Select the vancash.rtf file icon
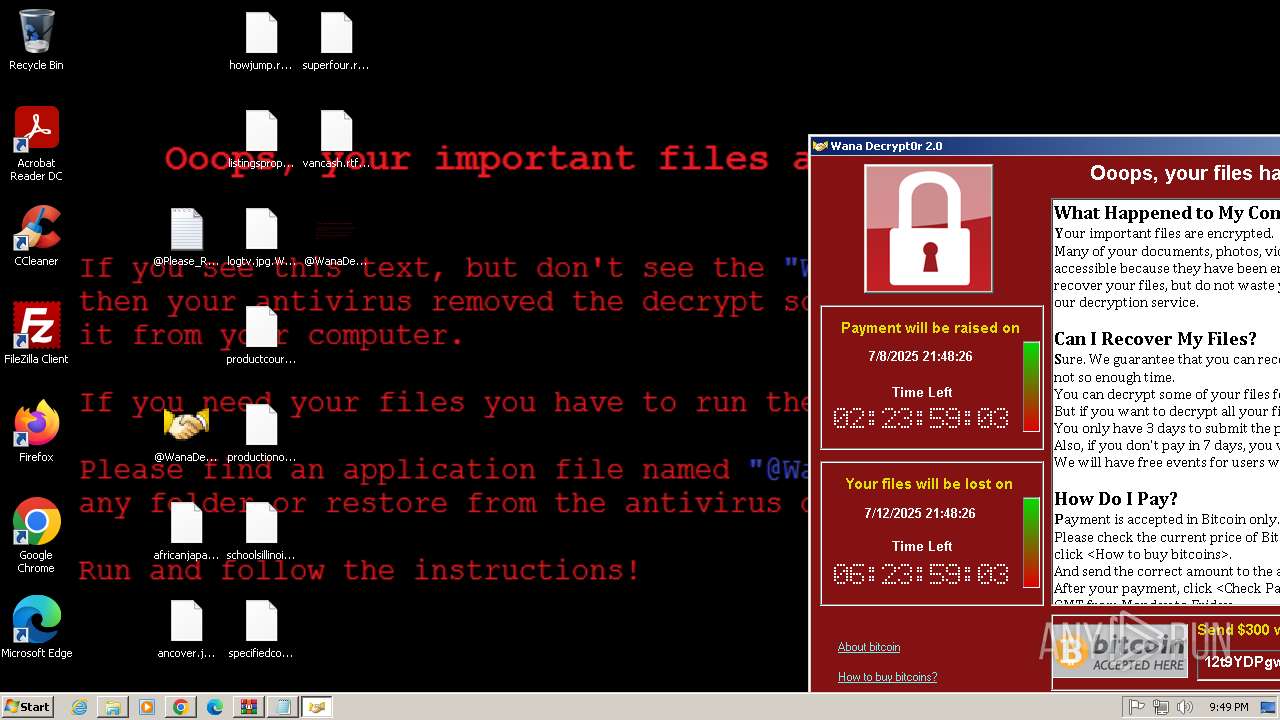Viewport: 1280px width, 720px height. coord(336,140)
